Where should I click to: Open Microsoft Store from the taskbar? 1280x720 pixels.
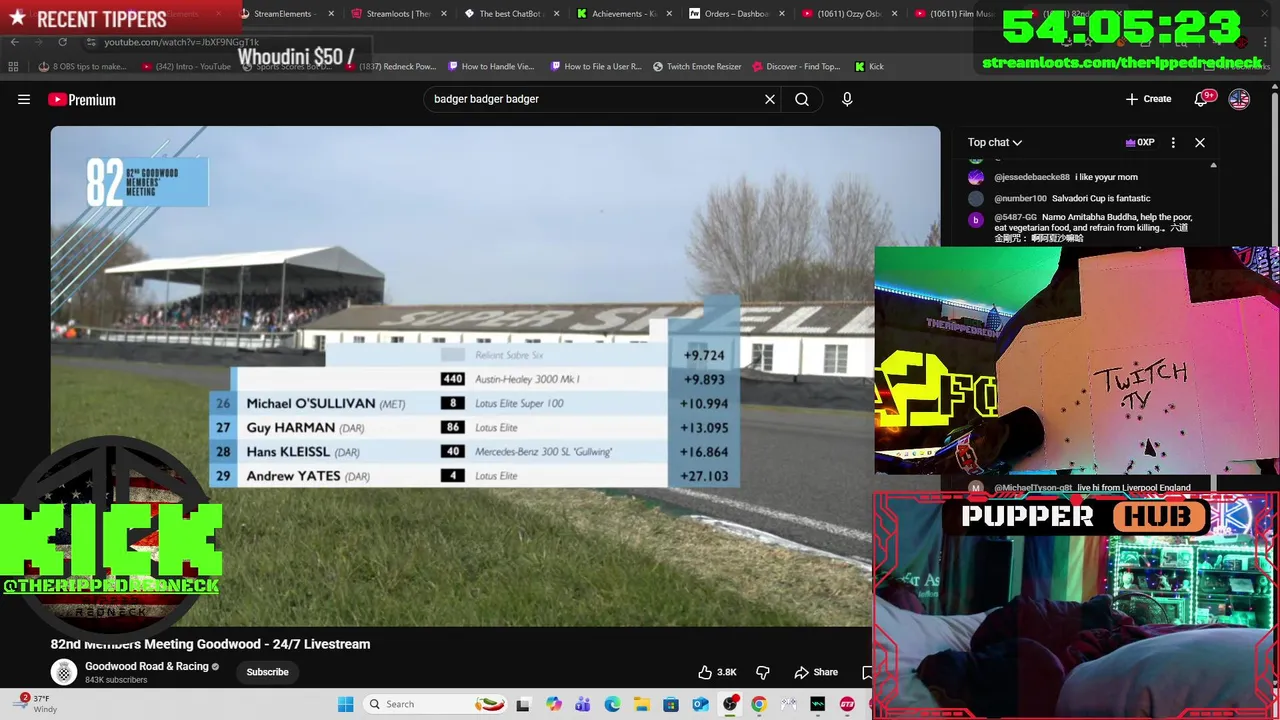tap(671, 704)
